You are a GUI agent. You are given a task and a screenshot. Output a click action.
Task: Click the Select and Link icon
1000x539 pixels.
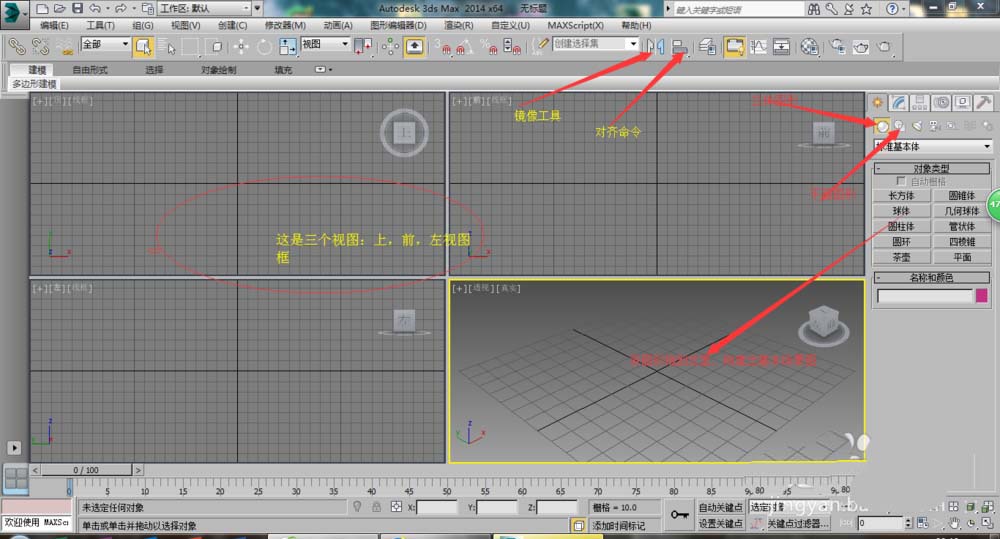(17, 47)
